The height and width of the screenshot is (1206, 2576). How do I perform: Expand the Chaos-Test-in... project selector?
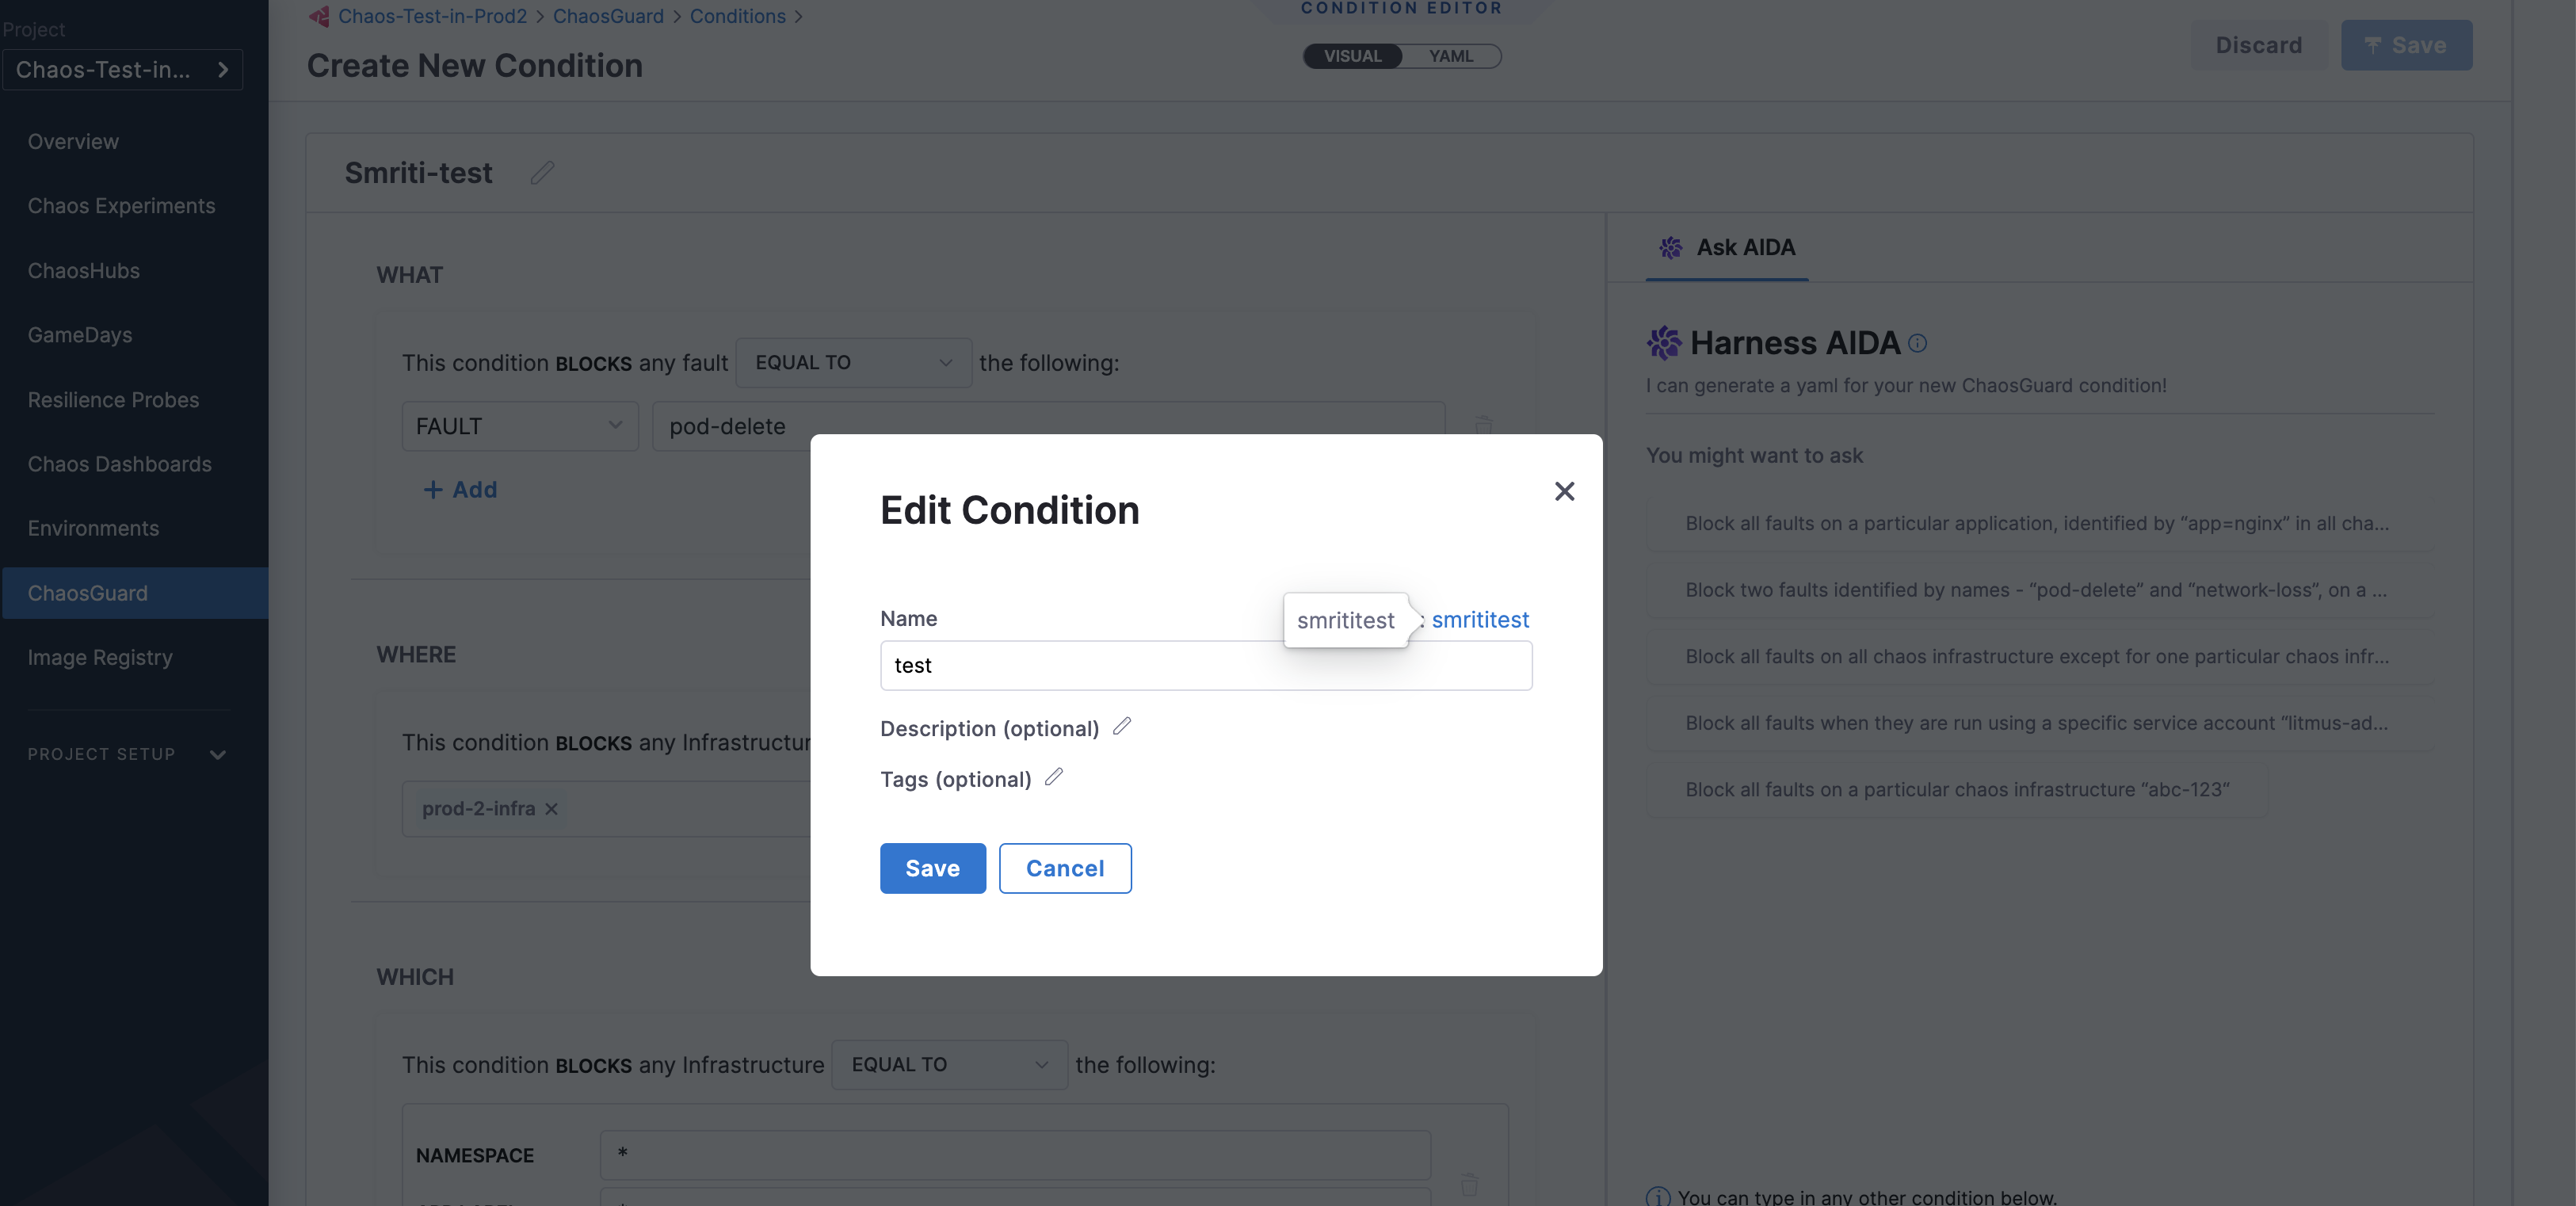click(x=122, y=69)
